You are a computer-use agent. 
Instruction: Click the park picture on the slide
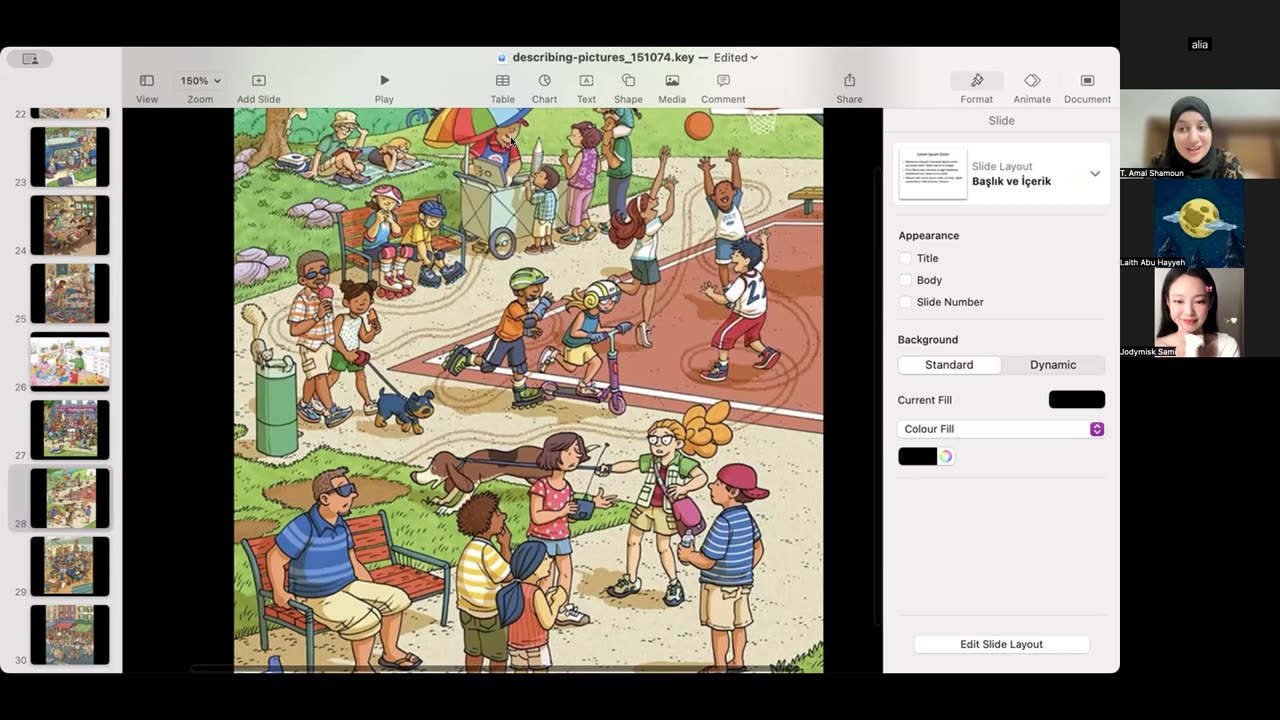click(528, 390)
